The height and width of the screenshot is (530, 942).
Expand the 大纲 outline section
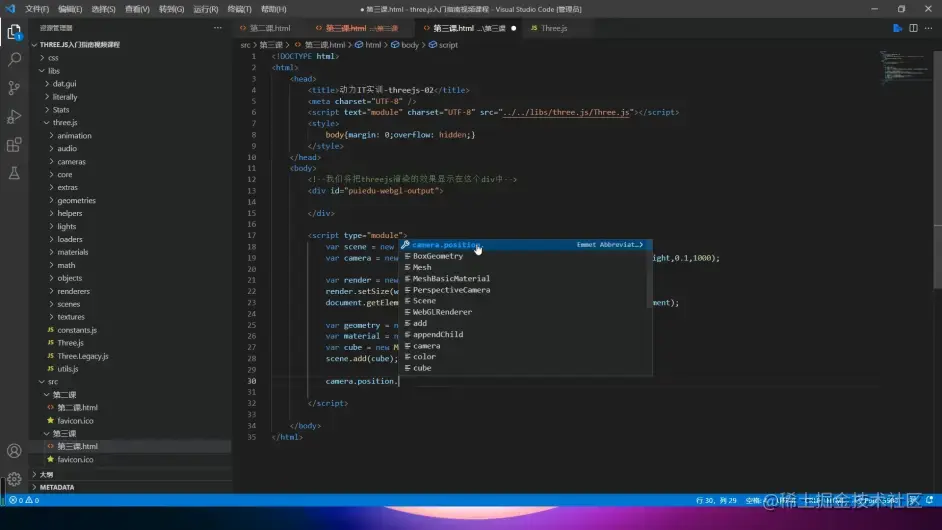pyautogui.click(x=46, y=474)
